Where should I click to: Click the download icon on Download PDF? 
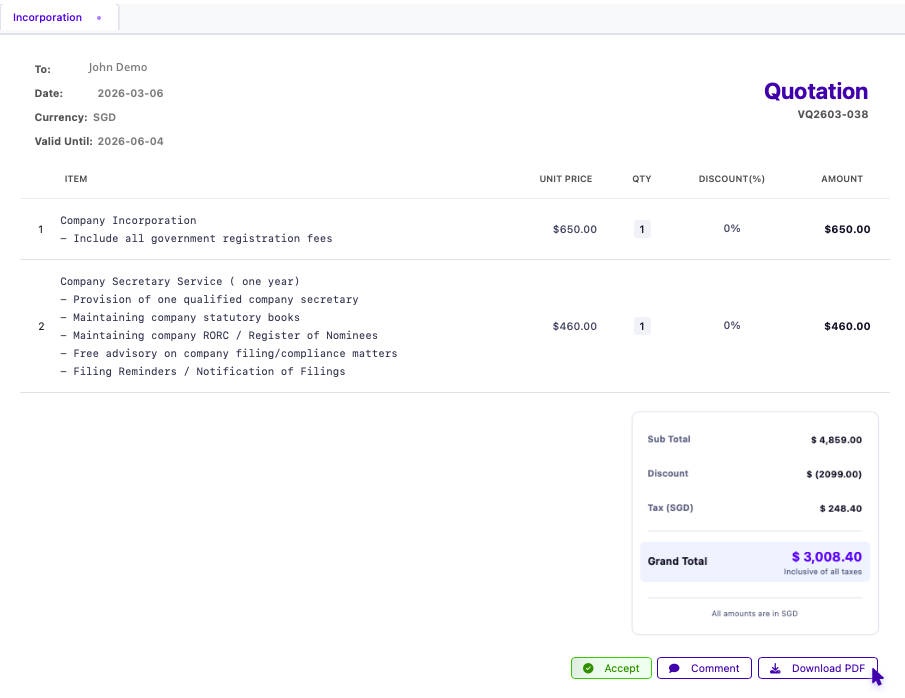[x=774, y=668]
